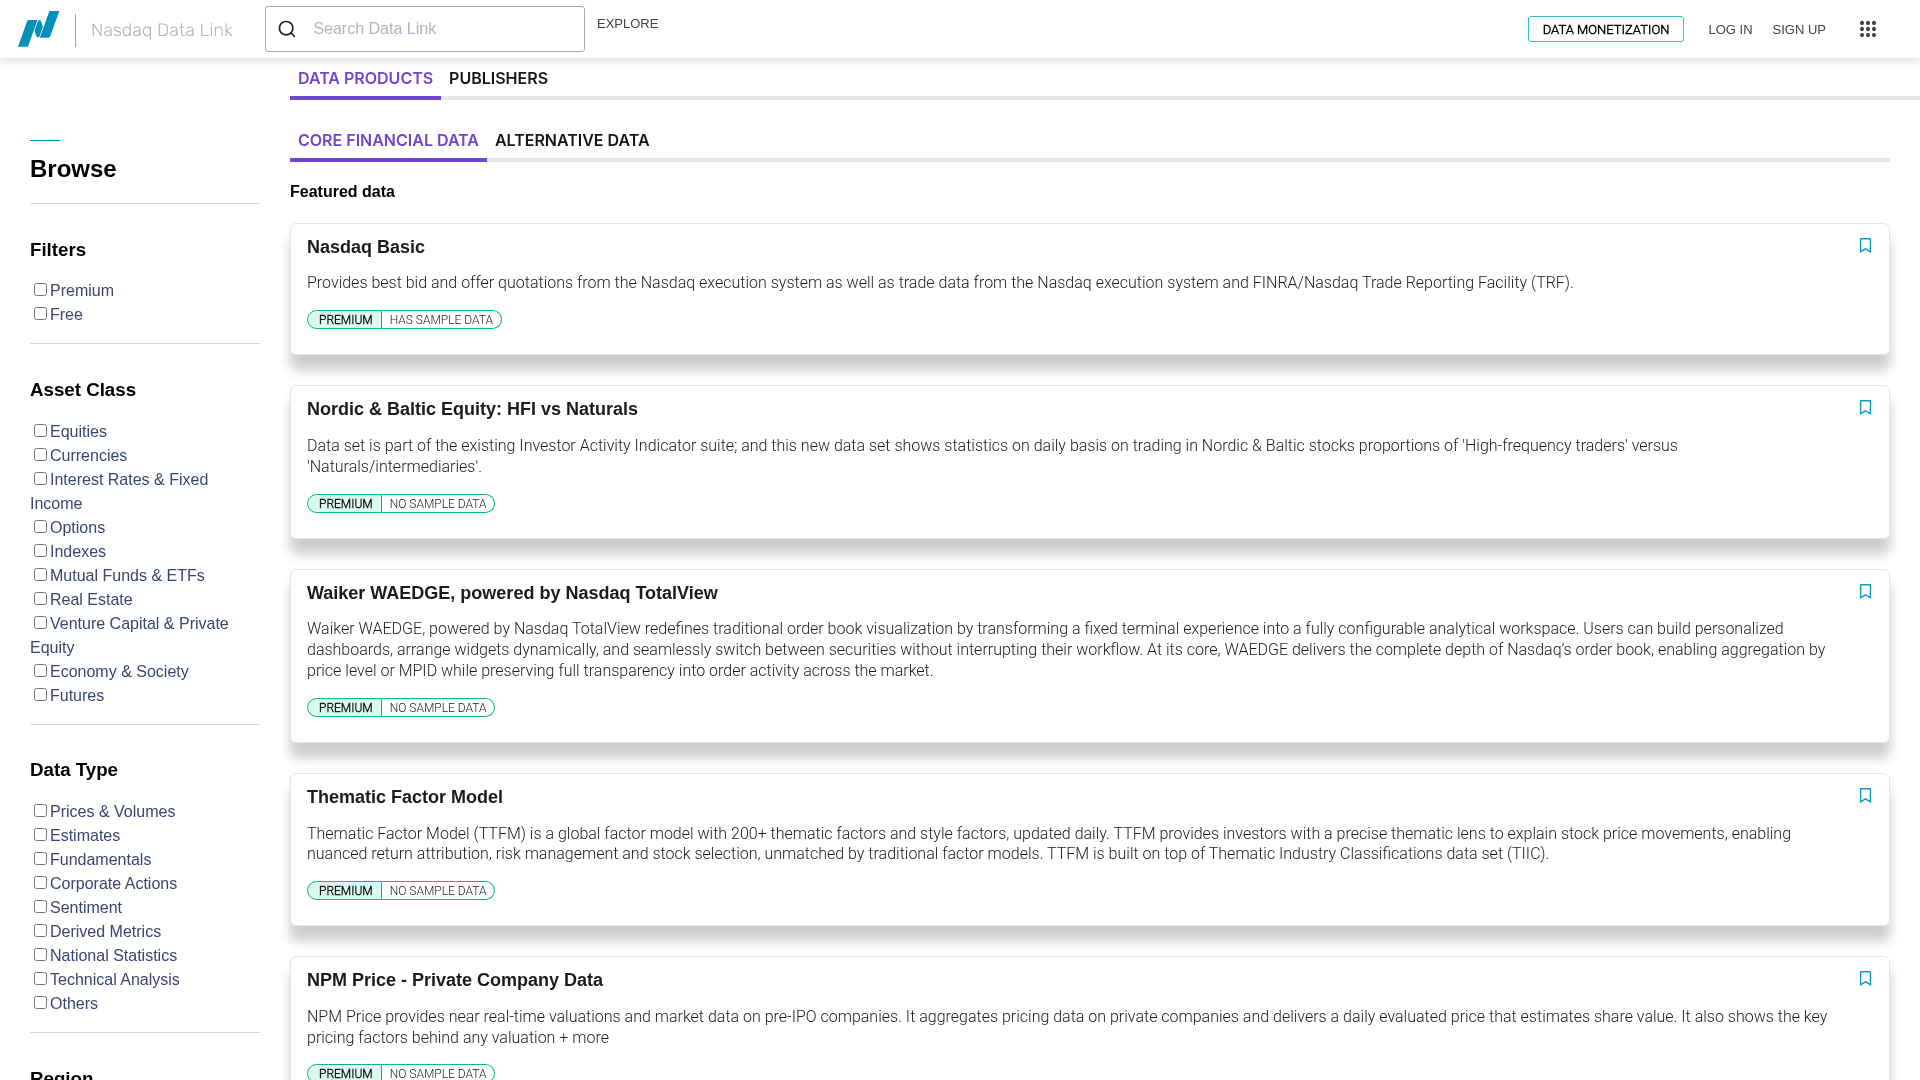The width and height of the screenshot is (1920, 1080).
Task: Click PREMIUM badge on Waiker WAEDGE card
Action: (x=345, y=708)
